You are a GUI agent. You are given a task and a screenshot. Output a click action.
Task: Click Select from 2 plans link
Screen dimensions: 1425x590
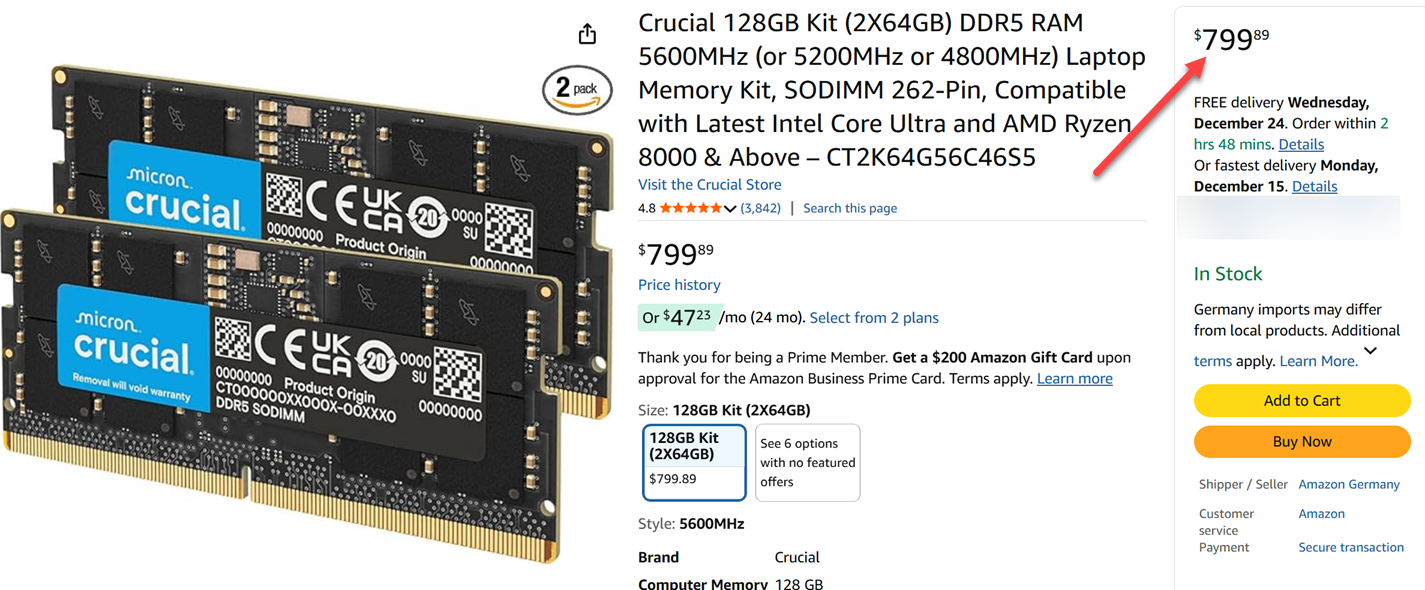point(874,318)
